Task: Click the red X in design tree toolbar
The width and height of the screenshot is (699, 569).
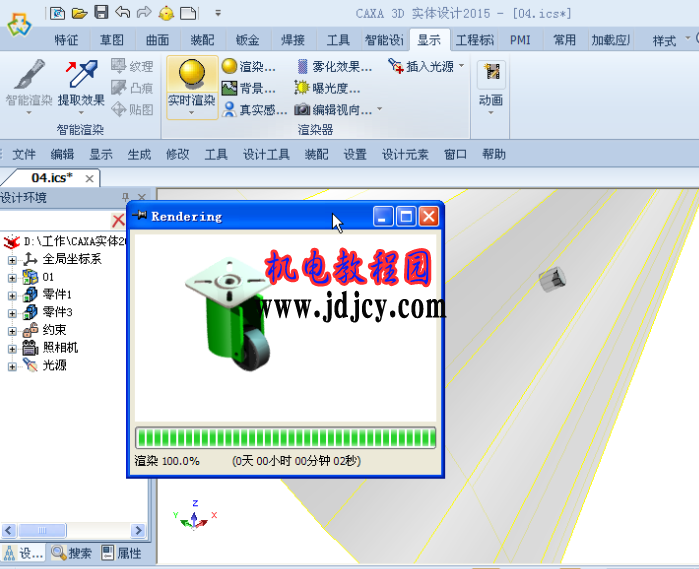Action: (x=118, y=220)
